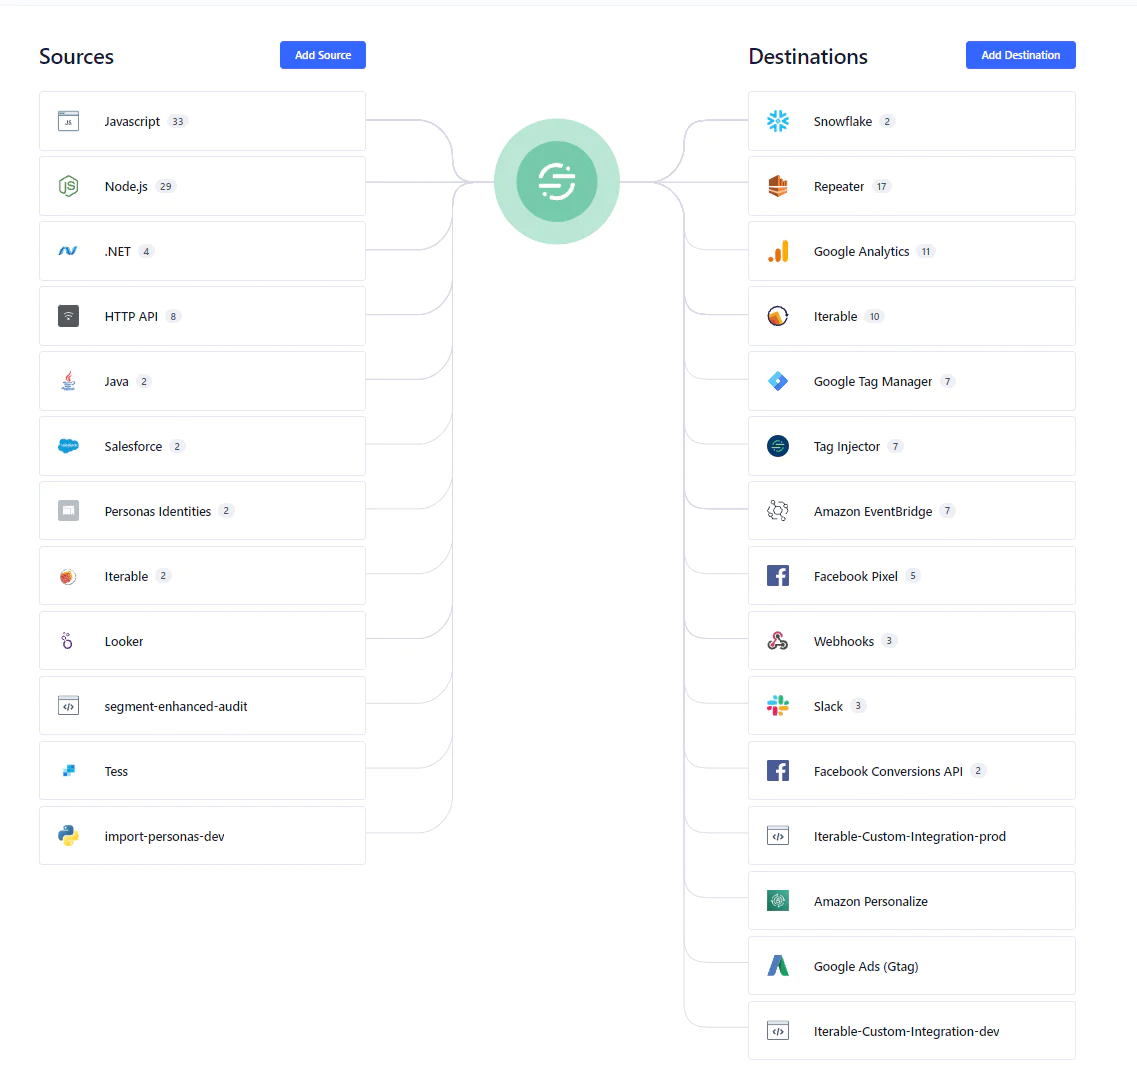
Task: Open the Node.js source label
Action: point(126,186)
